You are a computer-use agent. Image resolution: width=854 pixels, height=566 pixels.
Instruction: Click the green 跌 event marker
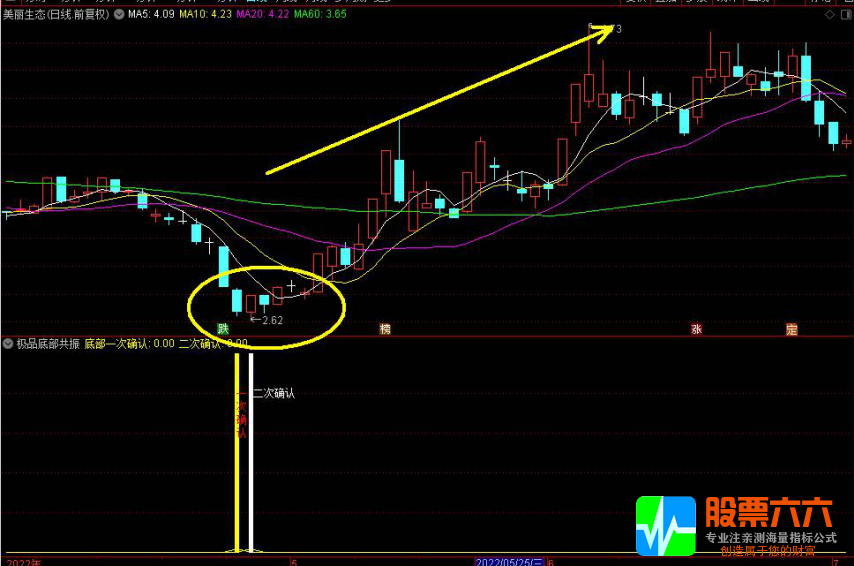click(223, 328)
